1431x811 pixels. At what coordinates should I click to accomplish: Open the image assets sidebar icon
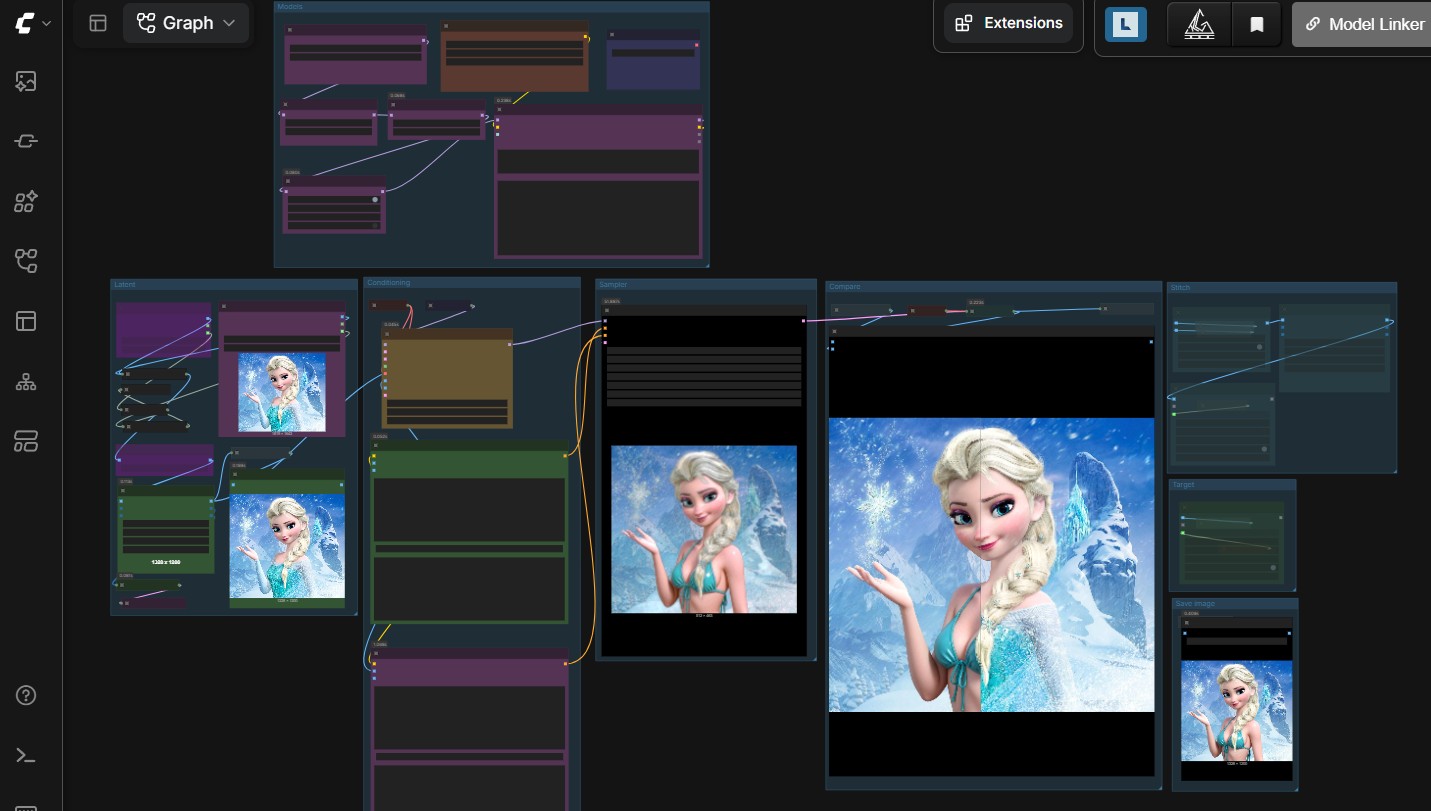point(26,82)
